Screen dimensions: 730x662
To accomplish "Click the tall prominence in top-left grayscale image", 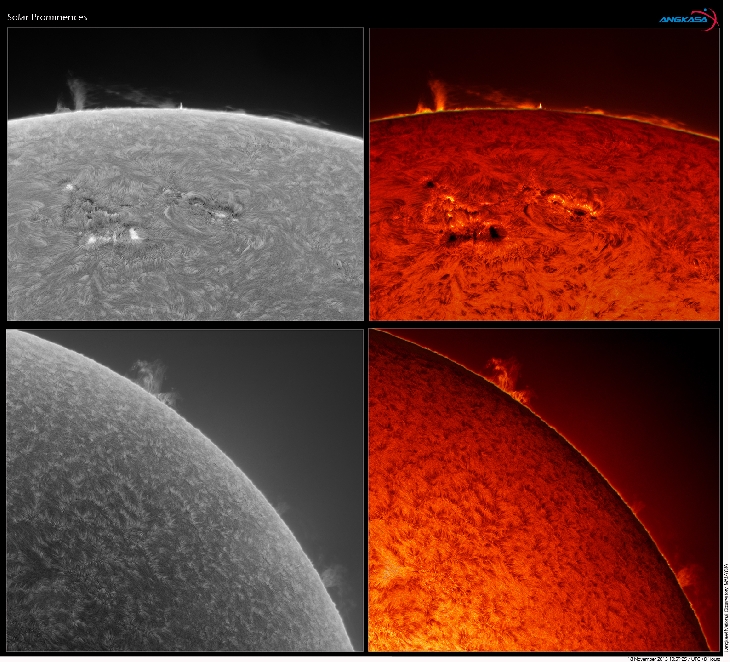I will tap(76, 93).
